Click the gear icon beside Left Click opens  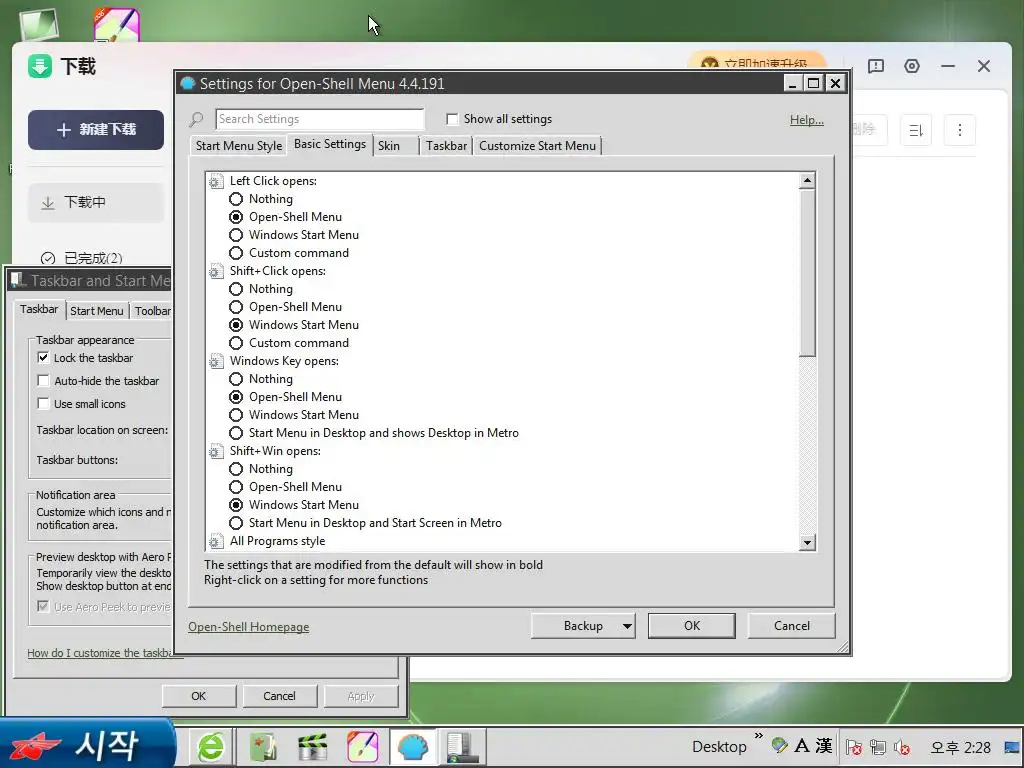point(216,181)
